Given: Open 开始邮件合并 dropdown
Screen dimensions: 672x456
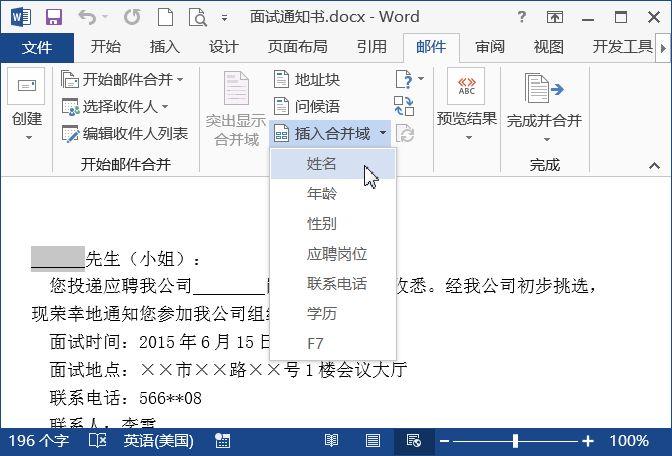Looking at the screenshot, I should (123, 80).
